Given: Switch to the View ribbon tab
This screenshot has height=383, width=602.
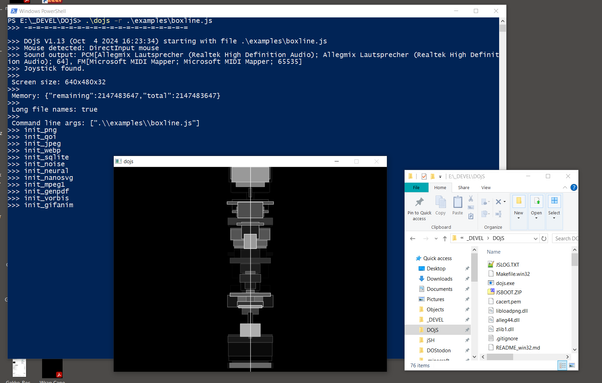Looking at the screenshot, I should click(x=486, y=188).
